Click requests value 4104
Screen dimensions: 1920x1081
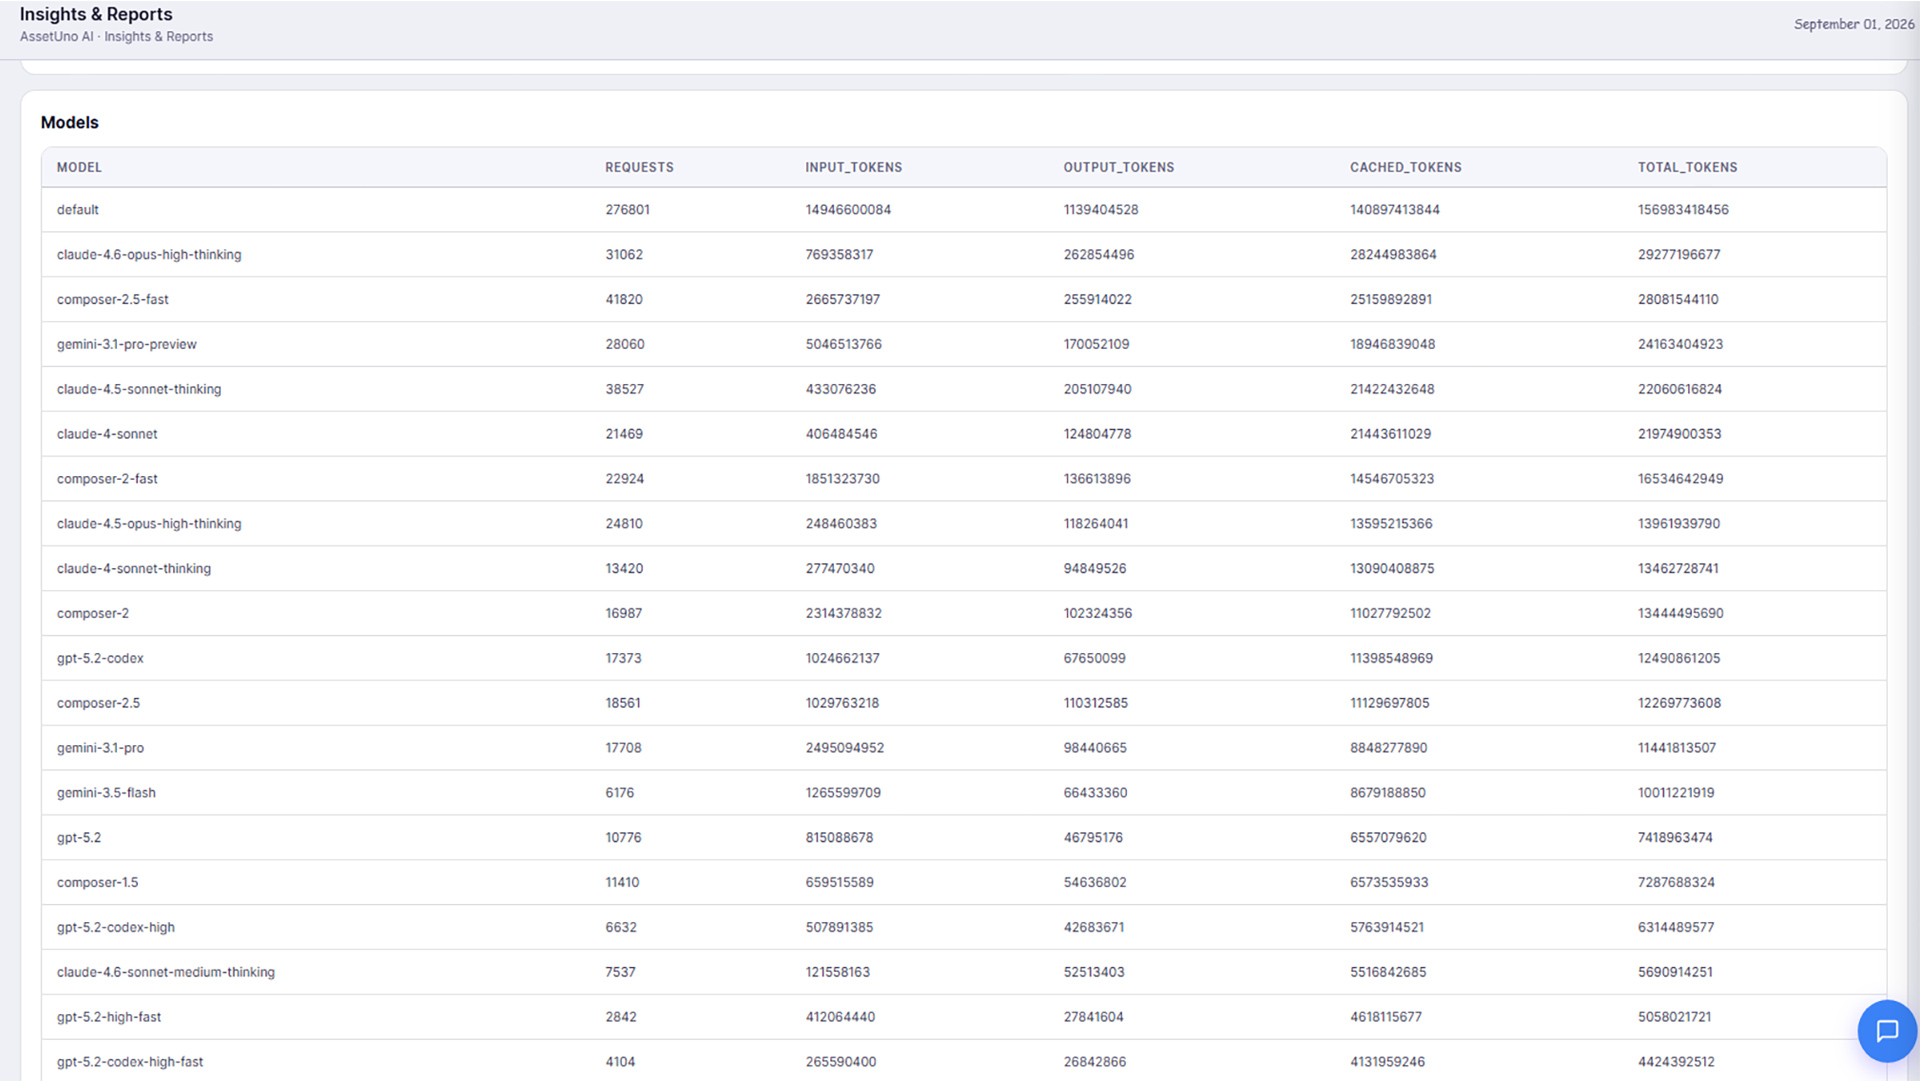pyautogui.click(x=620, y=1062)
